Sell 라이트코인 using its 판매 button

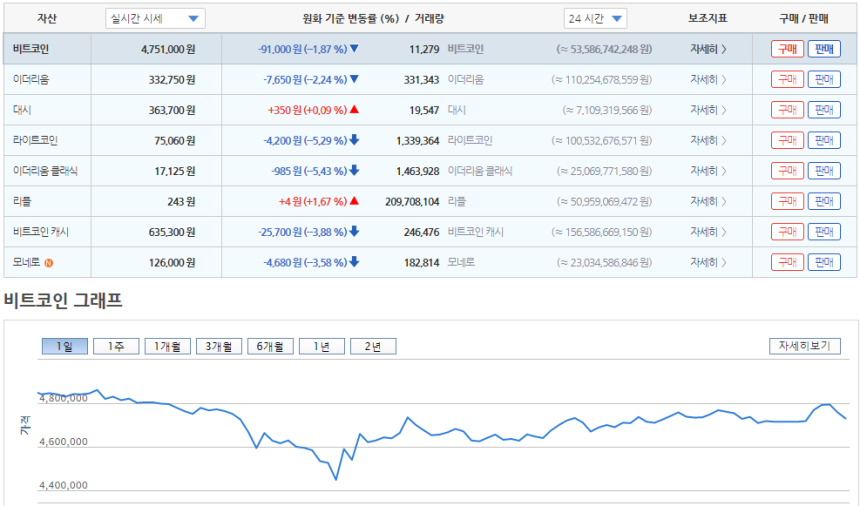coord(824,140)
